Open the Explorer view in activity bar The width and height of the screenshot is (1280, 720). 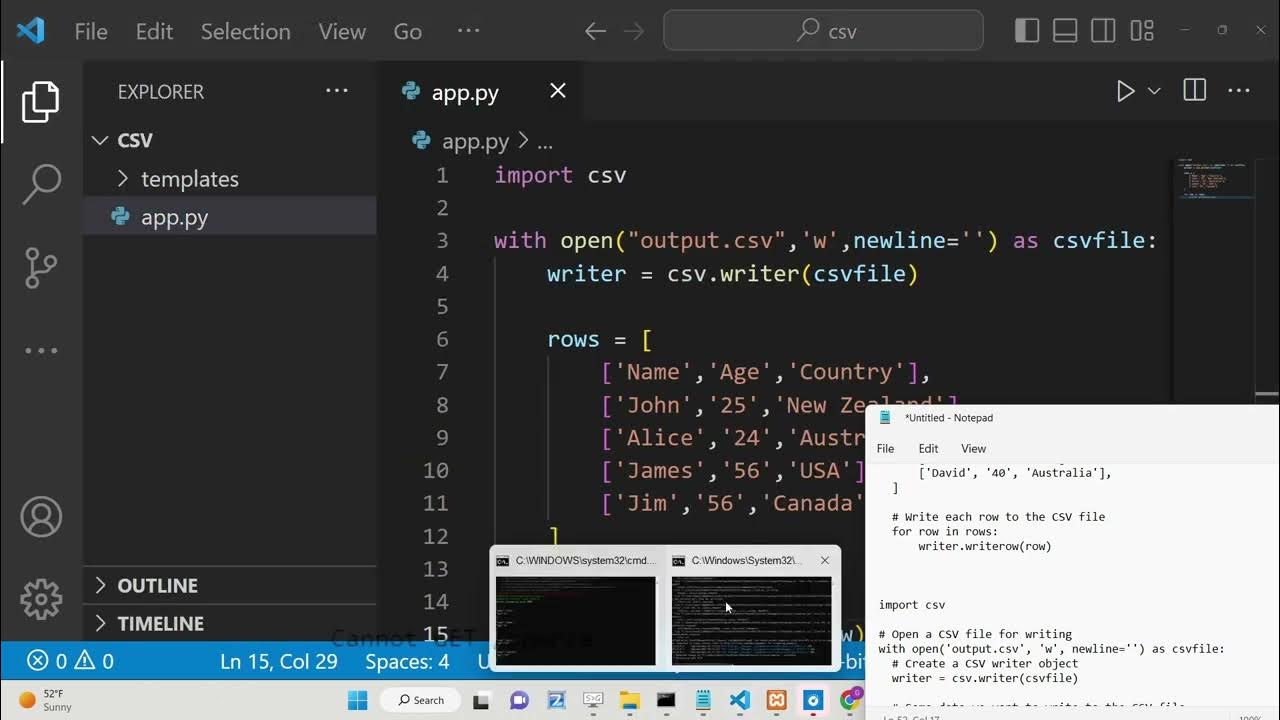point(40,102)
